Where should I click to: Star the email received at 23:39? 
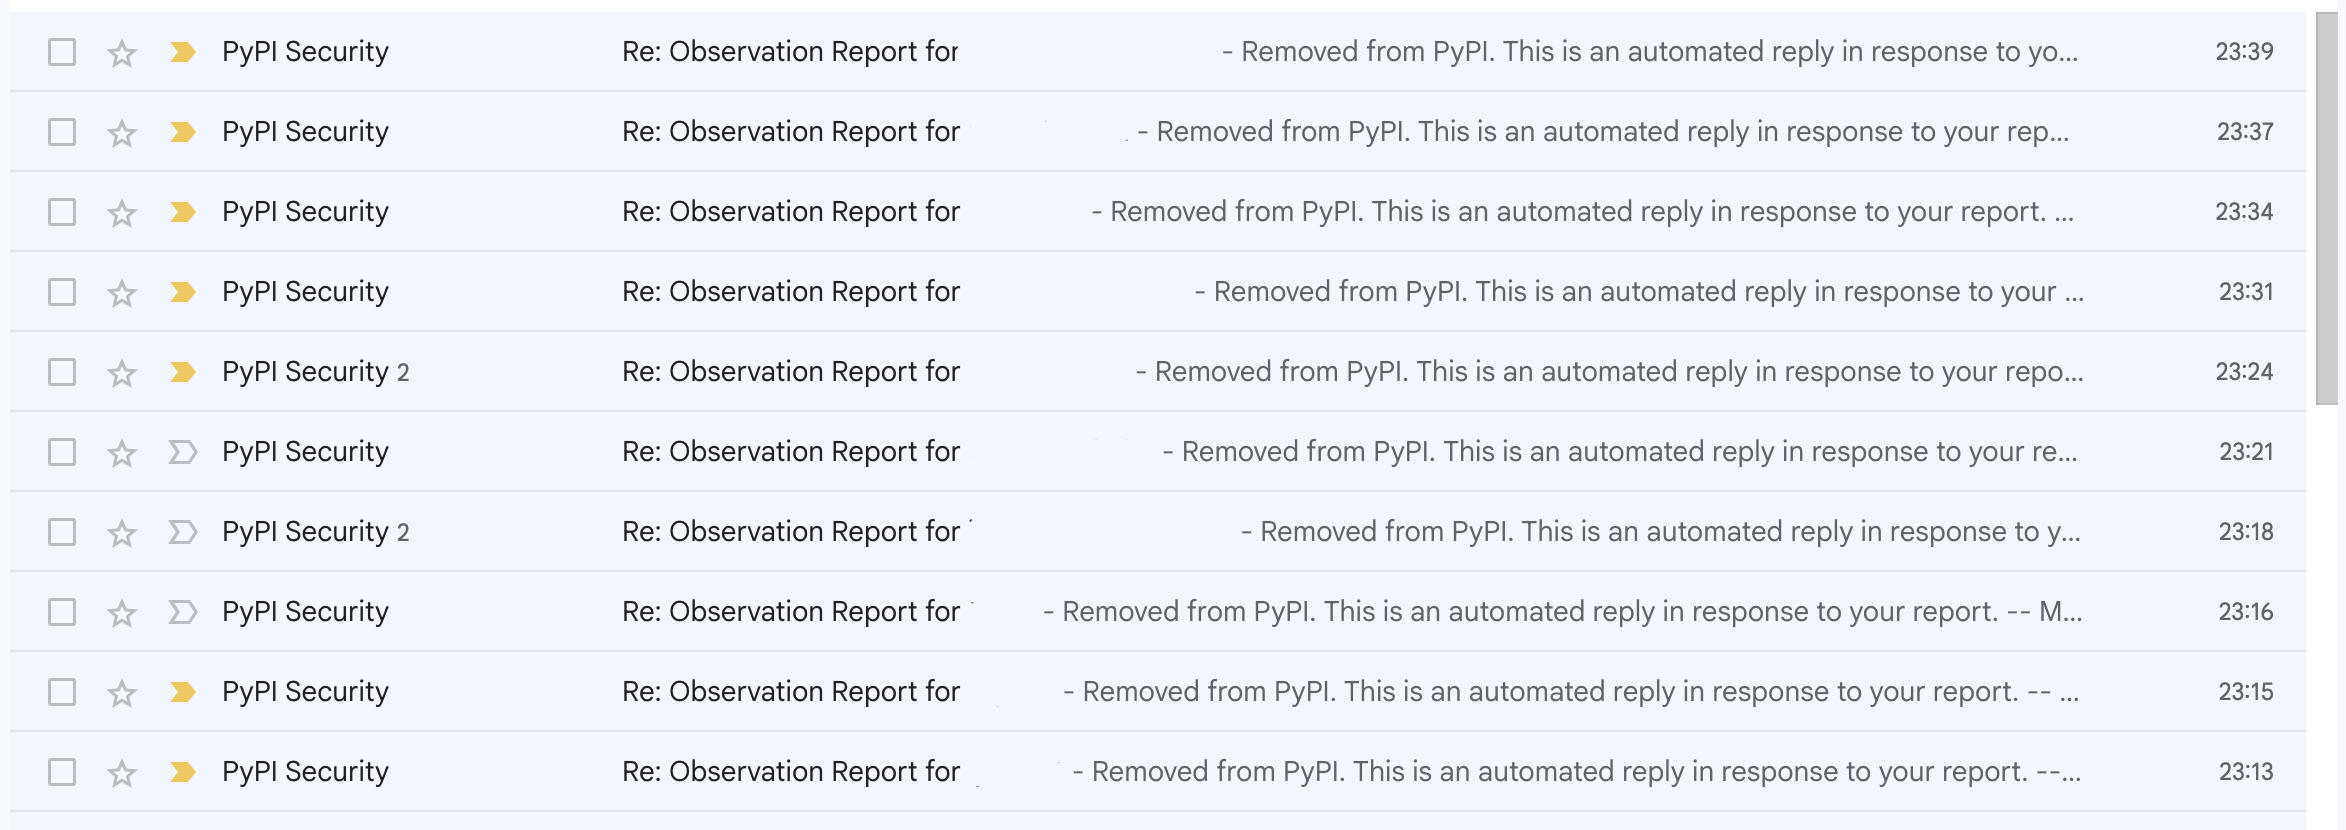(122, 52)
